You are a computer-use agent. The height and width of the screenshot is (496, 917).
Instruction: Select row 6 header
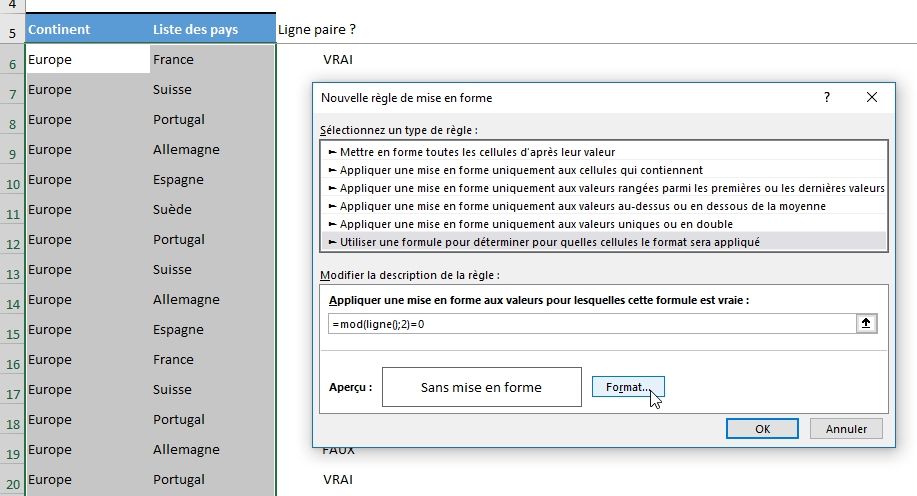coord(12,63)
